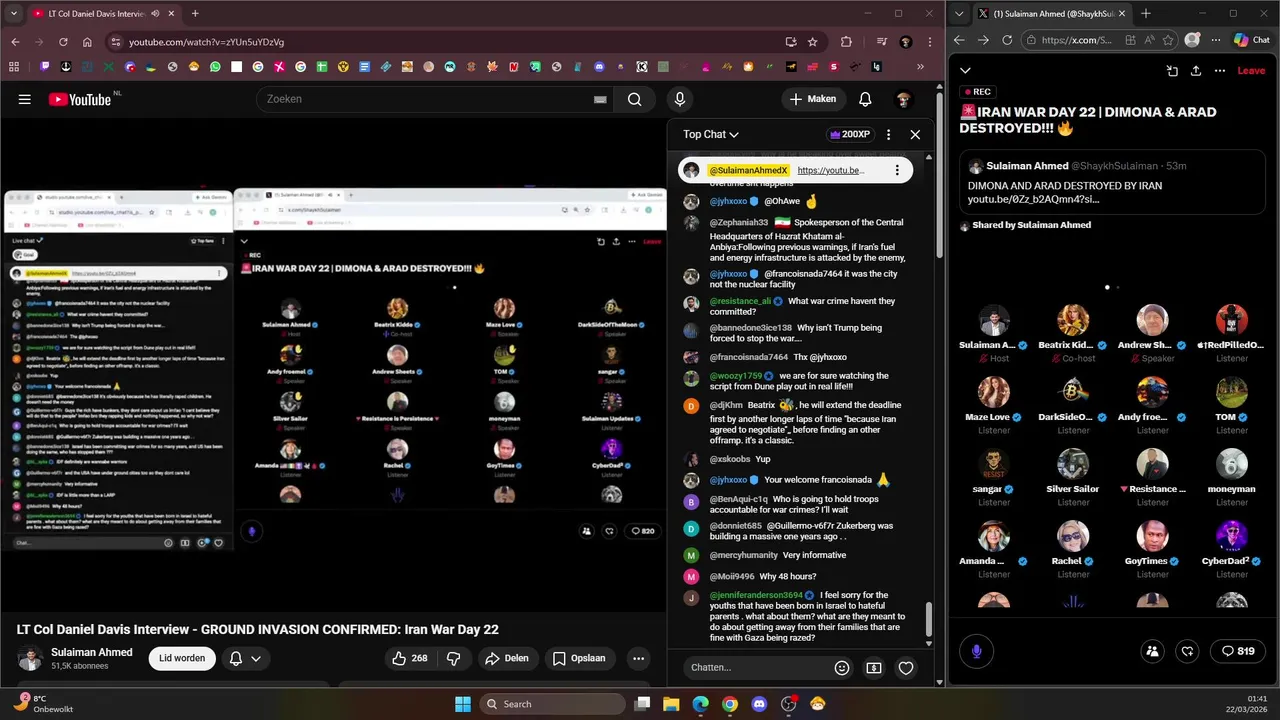Click the video player area

pos(333,367)
